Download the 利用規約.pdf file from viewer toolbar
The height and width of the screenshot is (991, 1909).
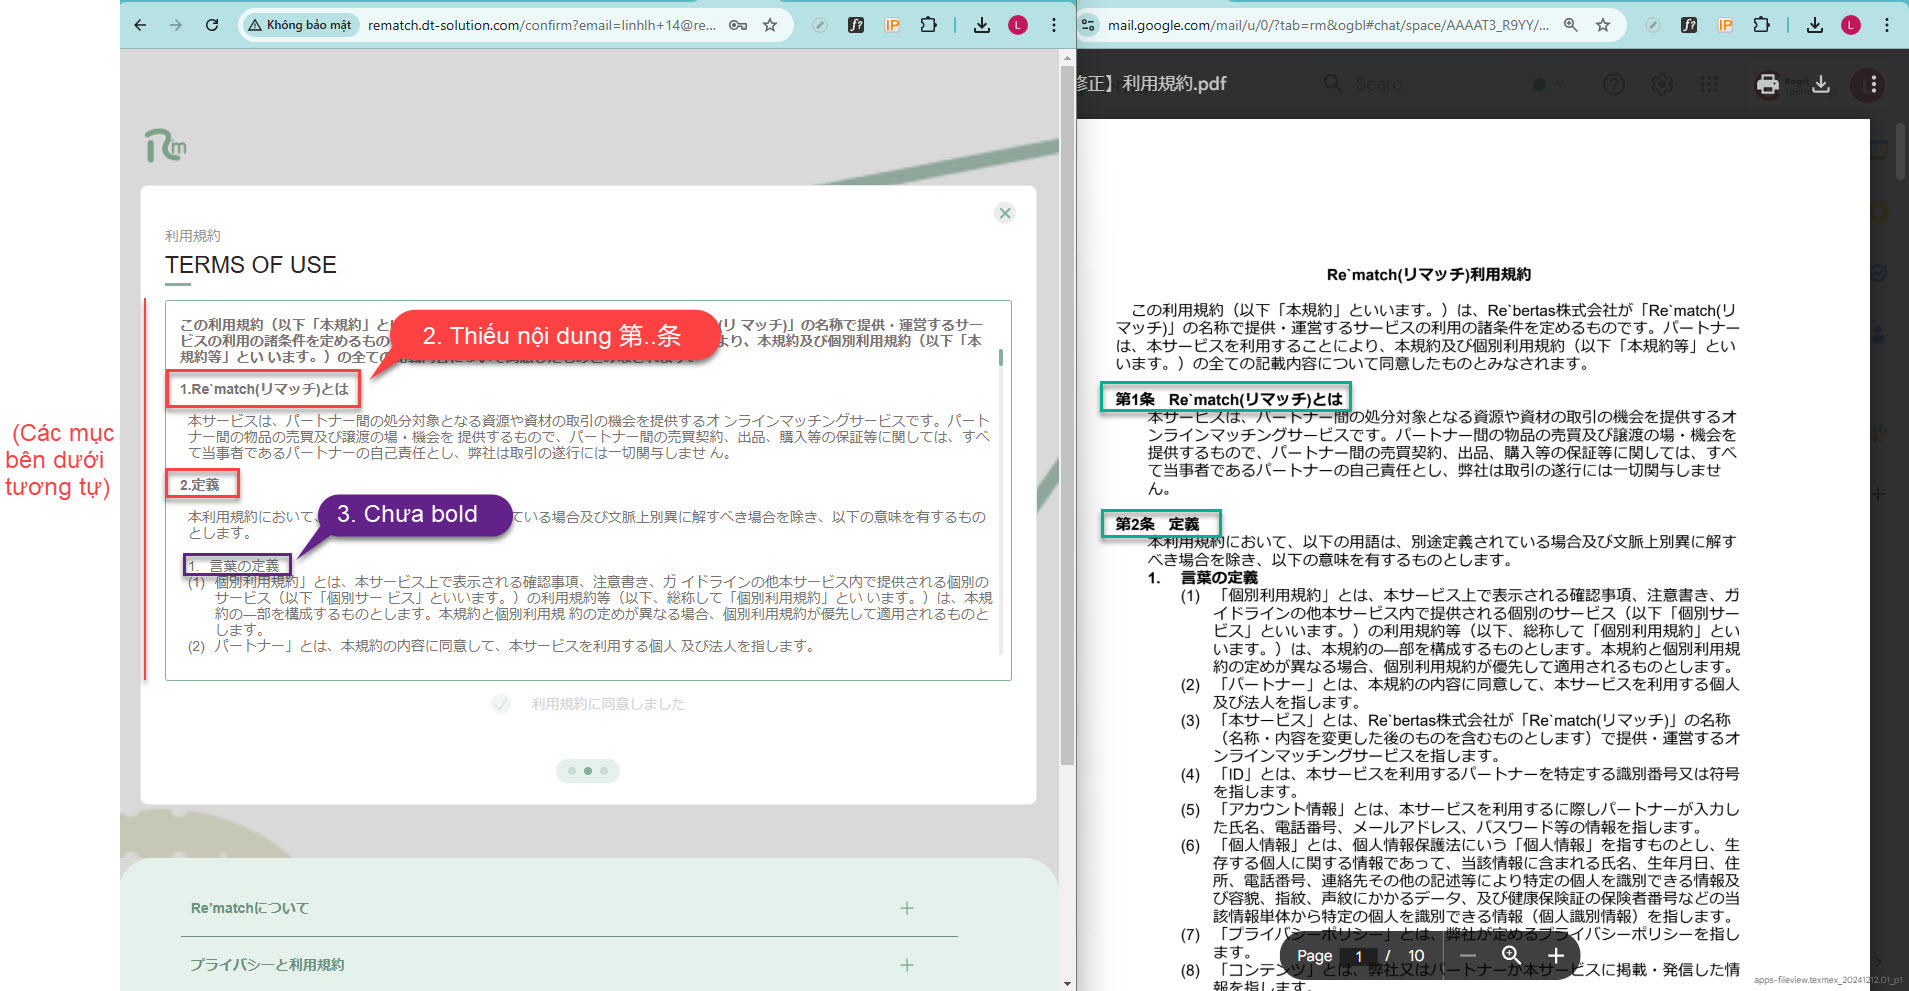[x=1821, y=85]
